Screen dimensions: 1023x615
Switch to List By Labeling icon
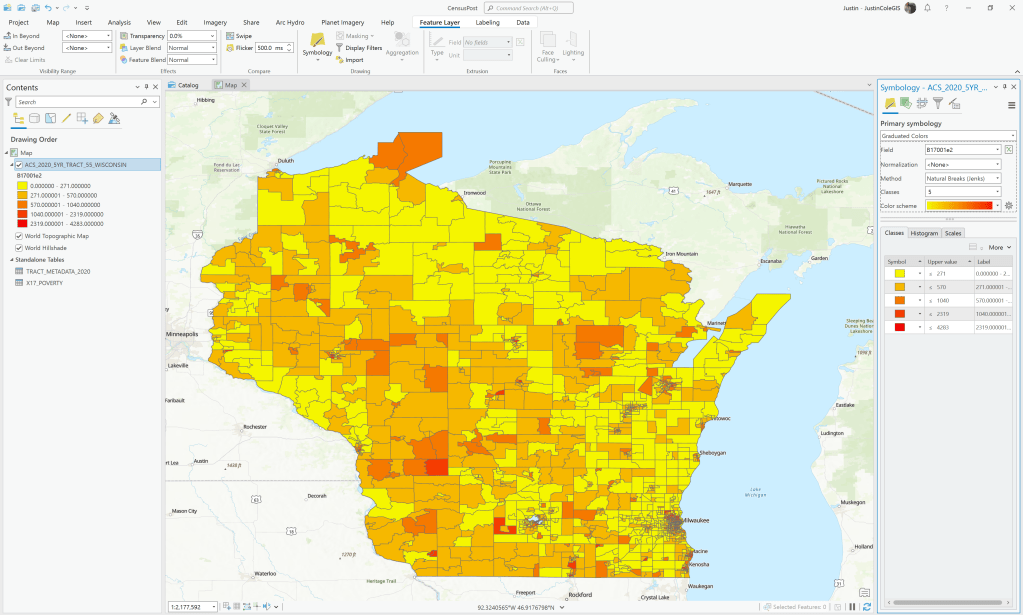click(98, 119)
